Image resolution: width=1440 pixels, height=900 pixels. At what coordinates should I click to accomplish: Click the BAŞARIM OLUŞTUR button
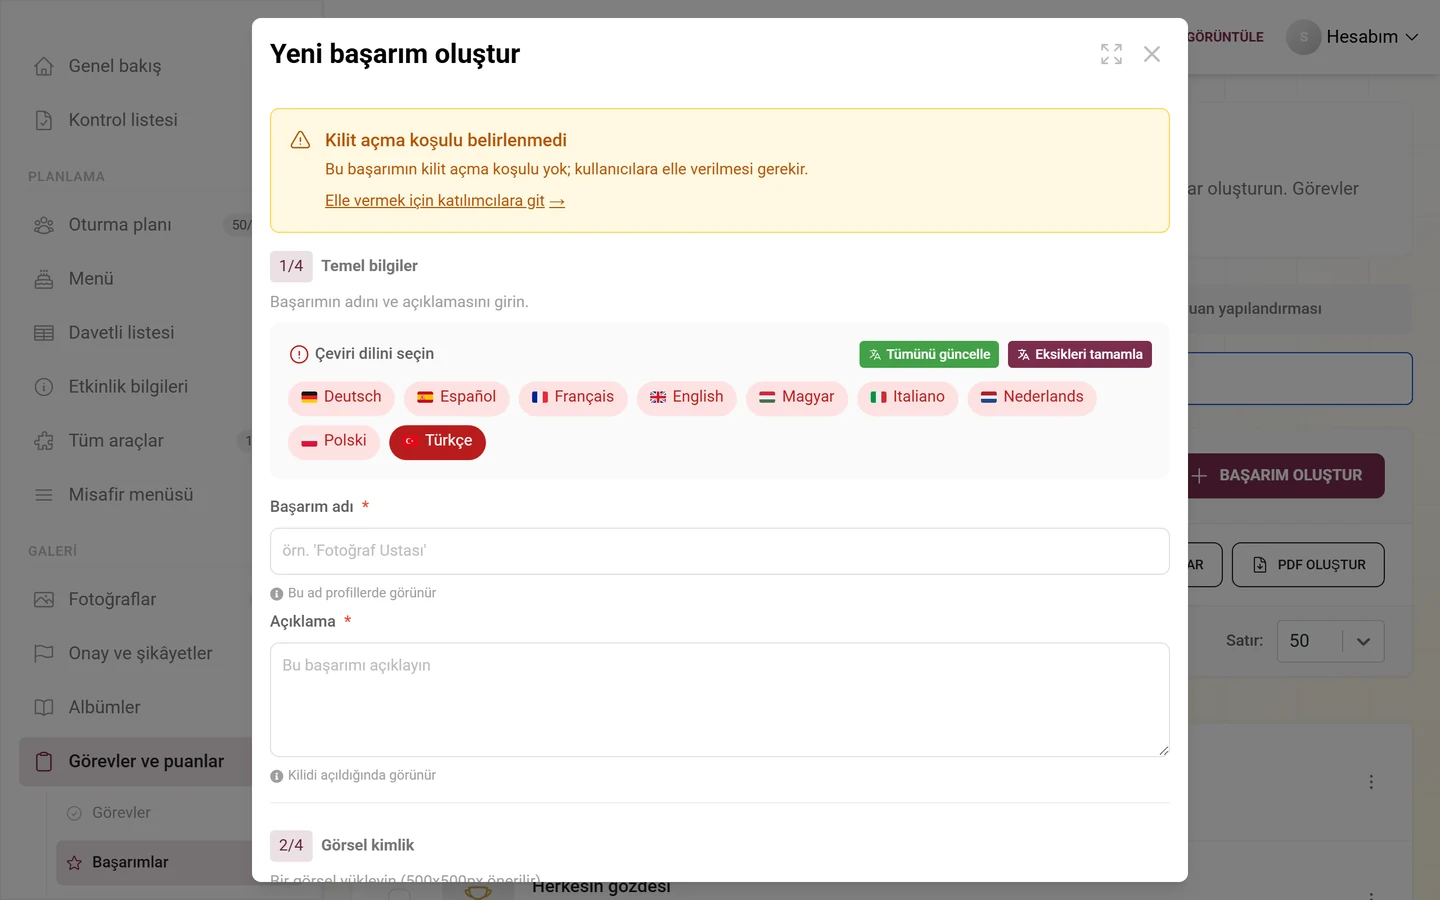pyautogui.click(x=1285, y=476)
